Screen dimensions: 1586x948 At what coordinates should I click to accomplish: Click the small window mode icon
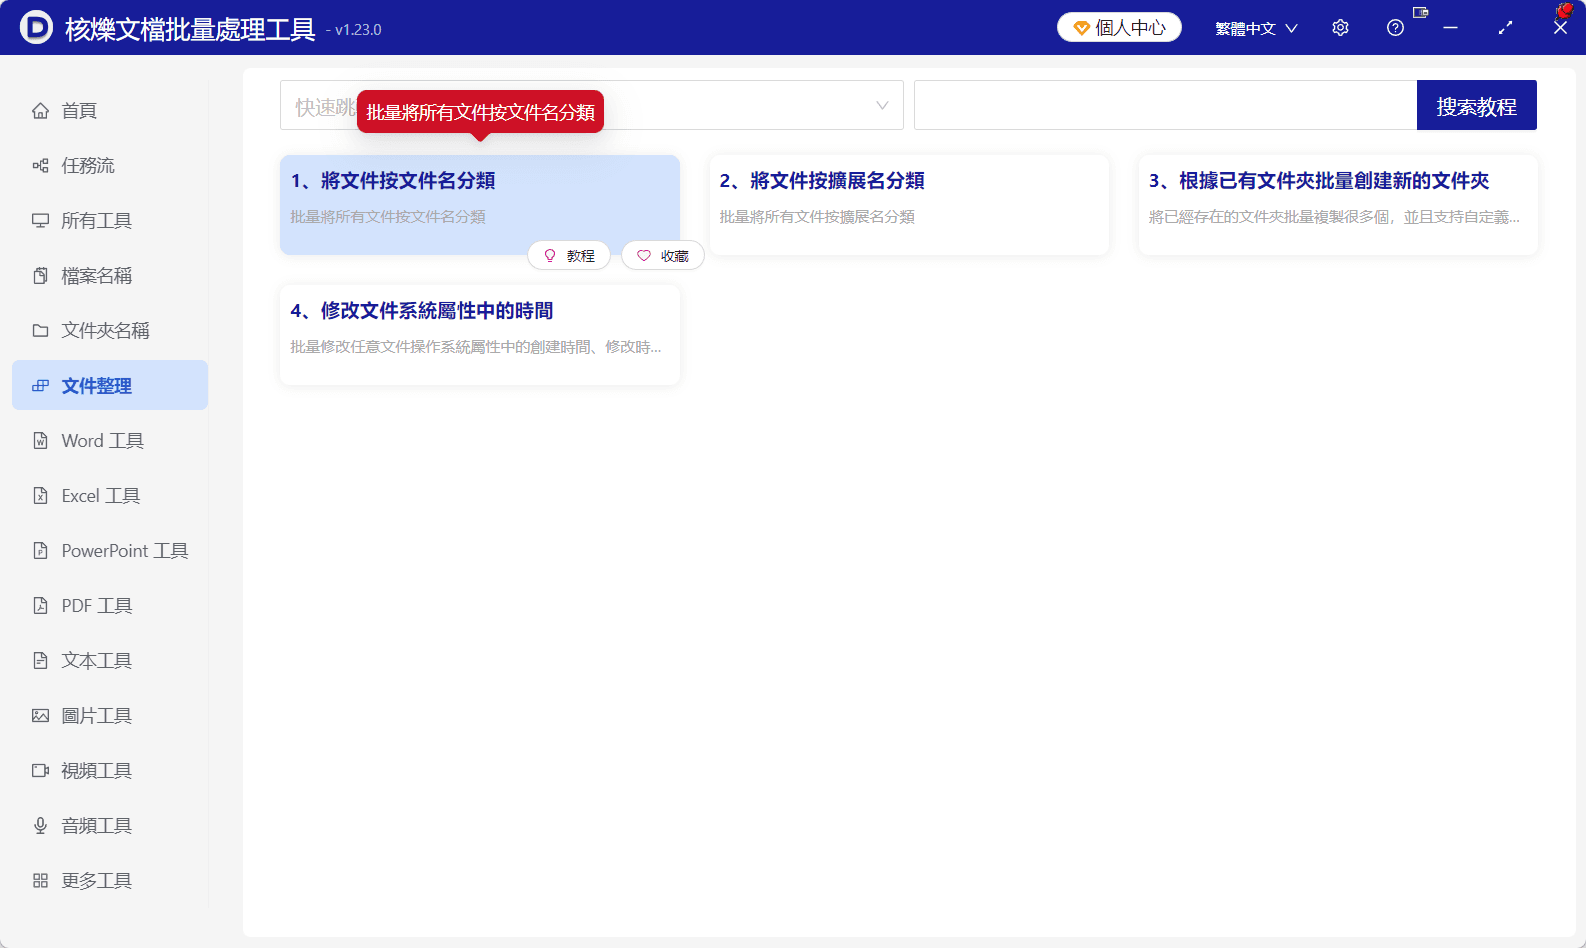pos(1420,12)
